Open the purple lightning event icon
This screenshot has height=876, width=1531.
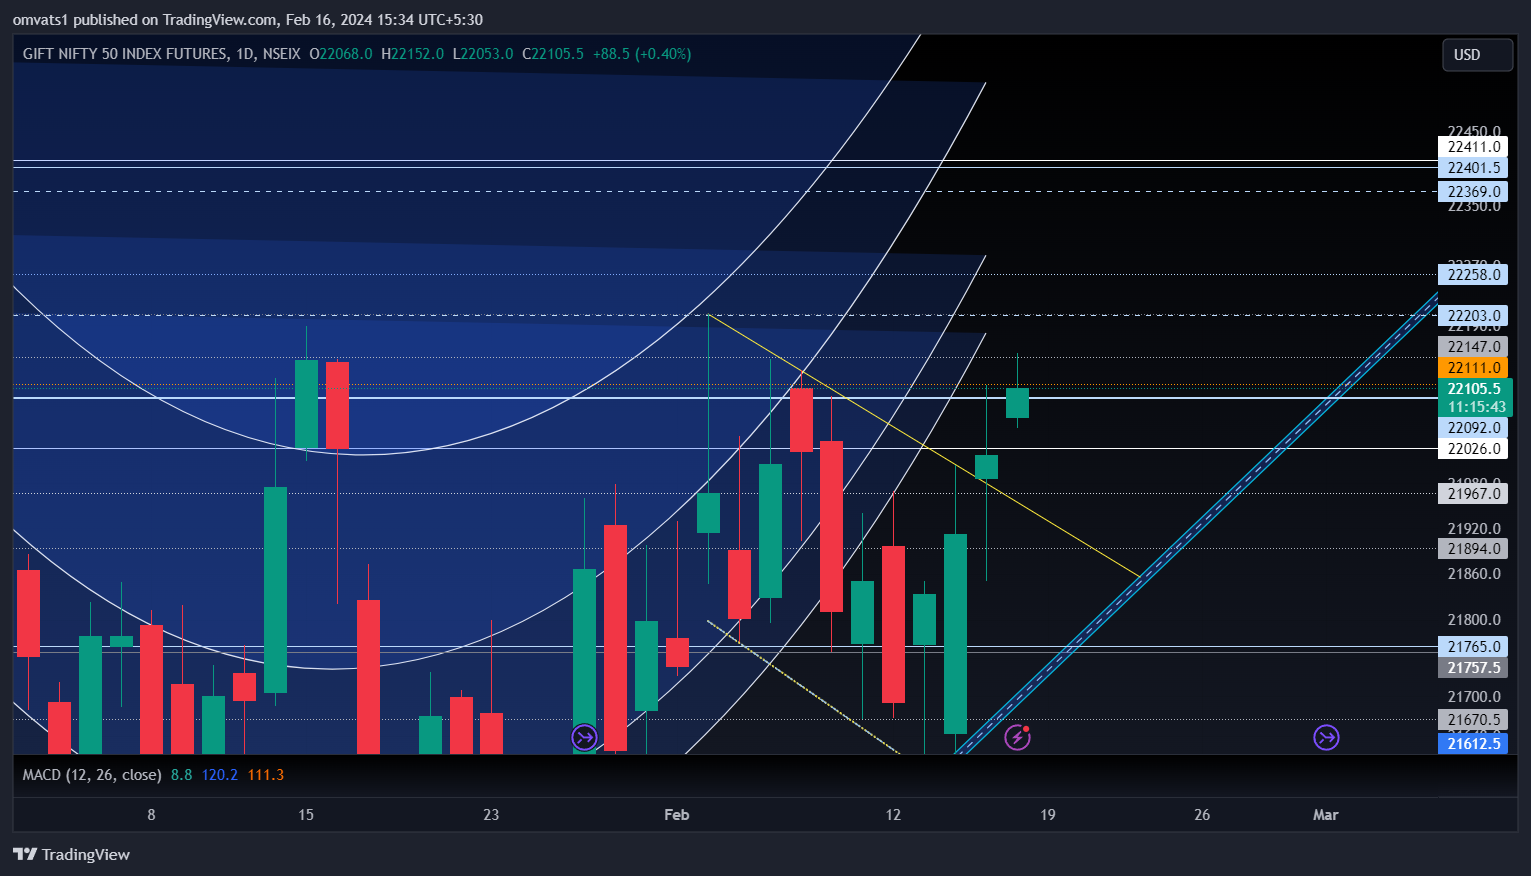1017,738
